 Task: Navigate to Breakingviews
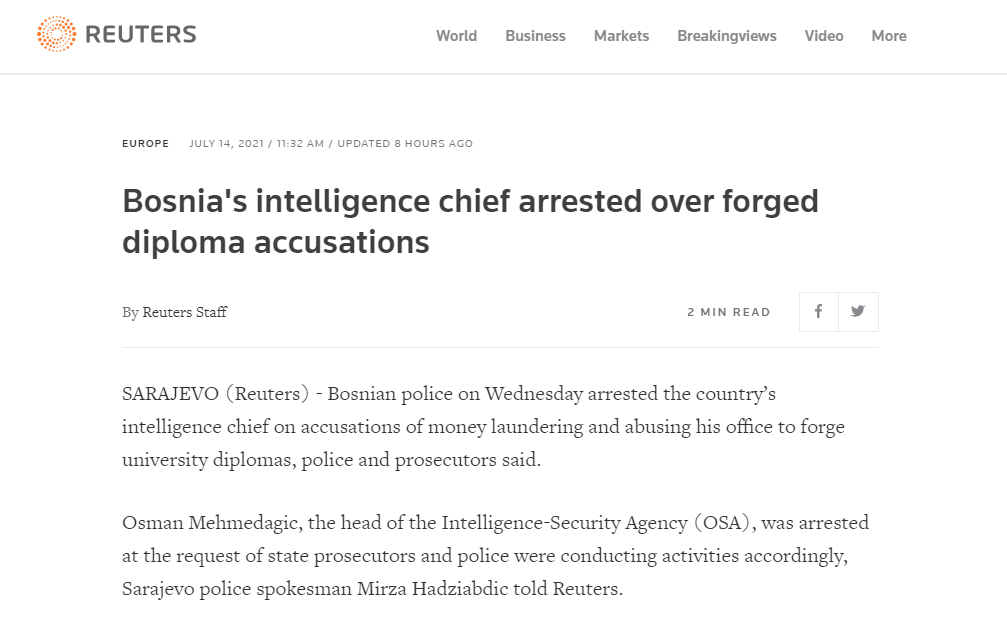click(726, 36)
